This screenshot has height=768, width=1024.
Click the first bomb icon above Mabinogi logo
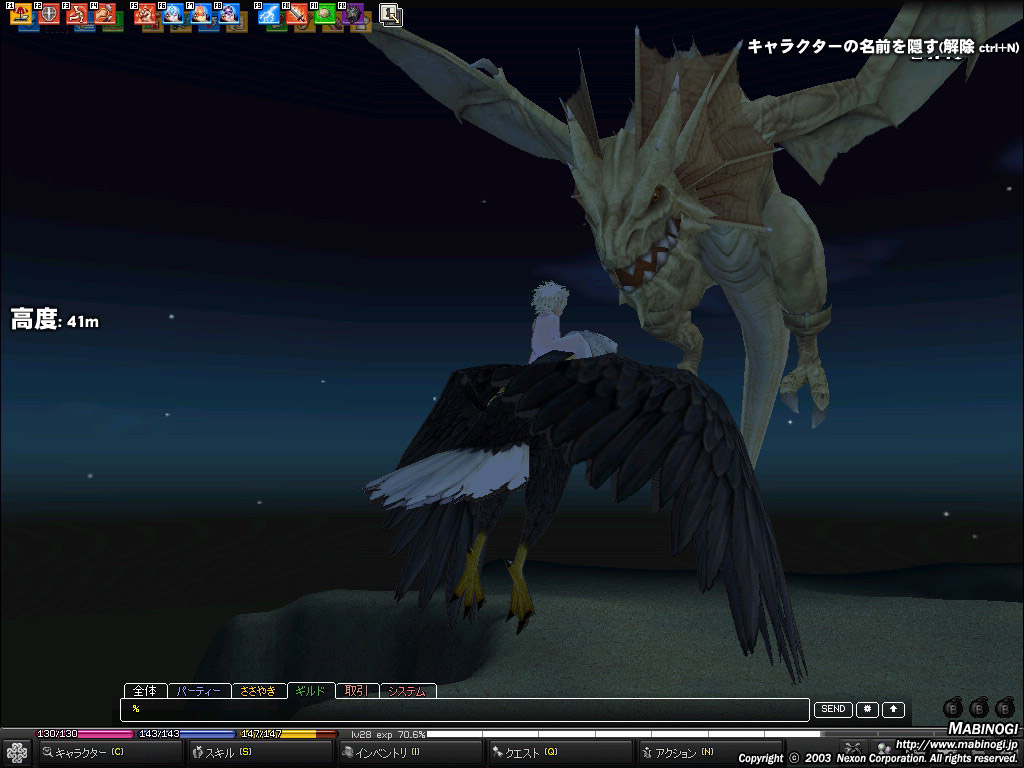953,708
